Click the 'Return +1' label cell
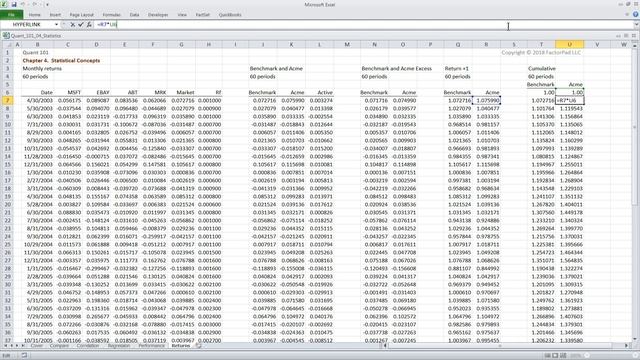Screen dimensions: 640x360 point(457,69)
